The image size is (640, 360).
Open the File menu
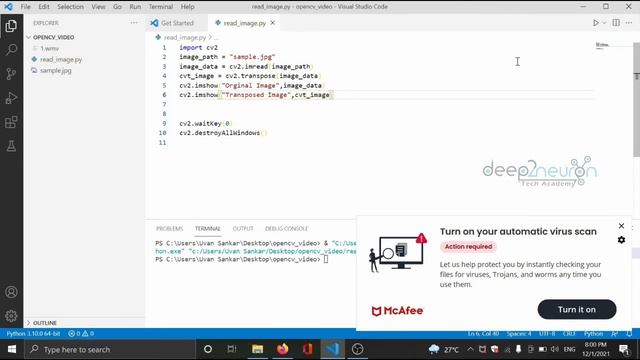coord(25,7)
